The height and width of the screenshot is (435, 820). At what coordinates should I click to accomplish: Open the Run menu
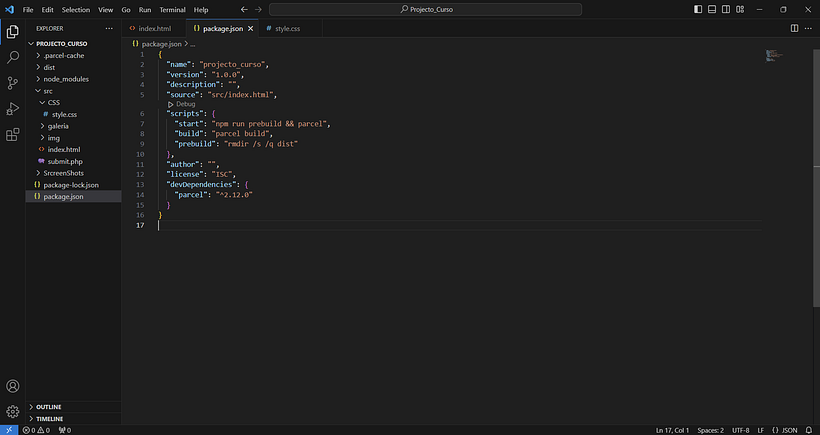coord(145,9)
